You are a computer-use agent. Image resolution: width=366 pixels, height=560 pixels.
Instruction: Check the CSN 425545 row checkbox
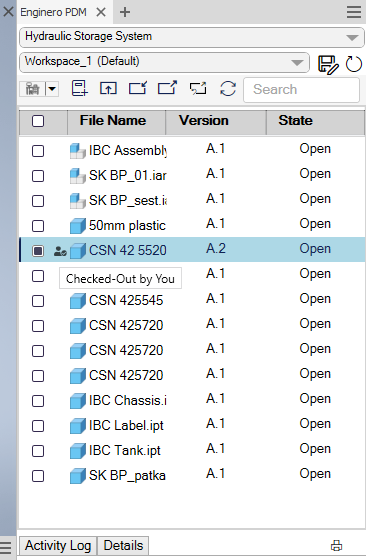pos(38,301)
